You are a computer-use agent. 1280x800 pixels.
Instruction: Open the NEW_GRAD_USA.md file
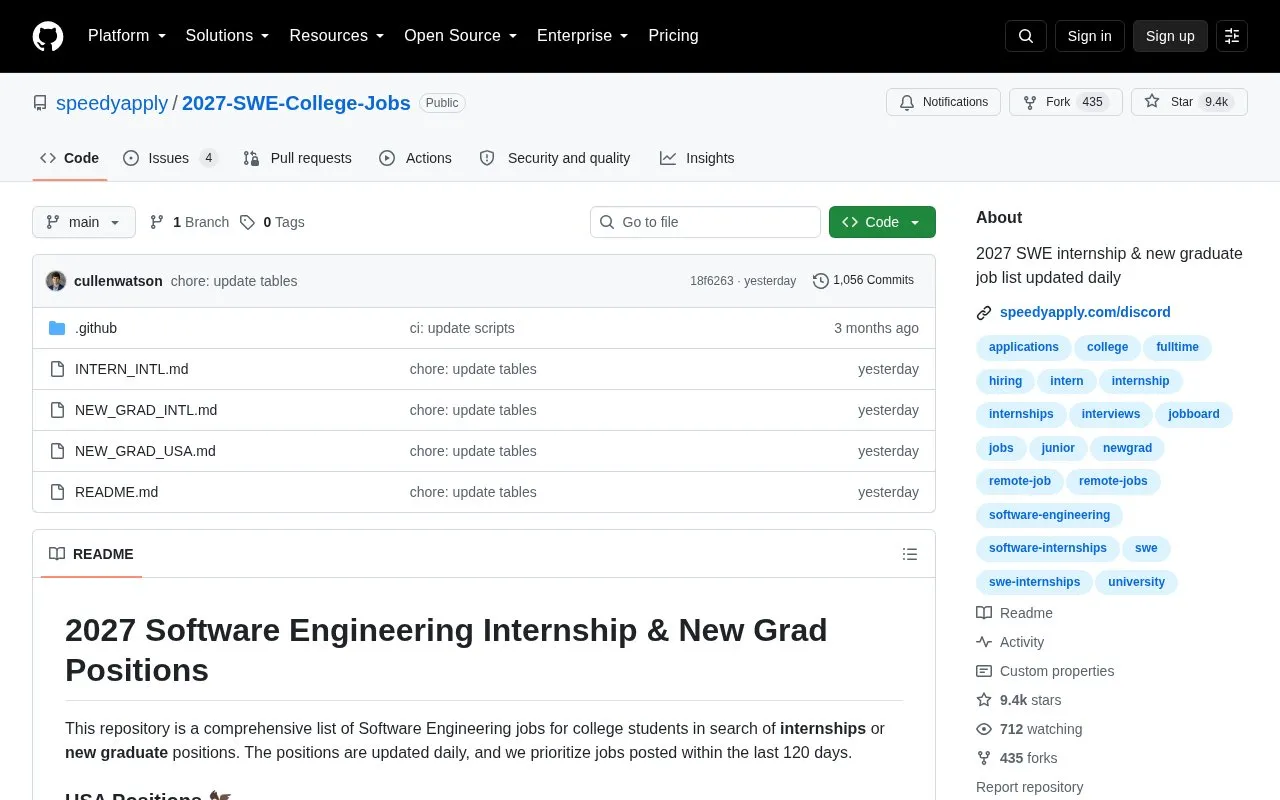point(145,451)
